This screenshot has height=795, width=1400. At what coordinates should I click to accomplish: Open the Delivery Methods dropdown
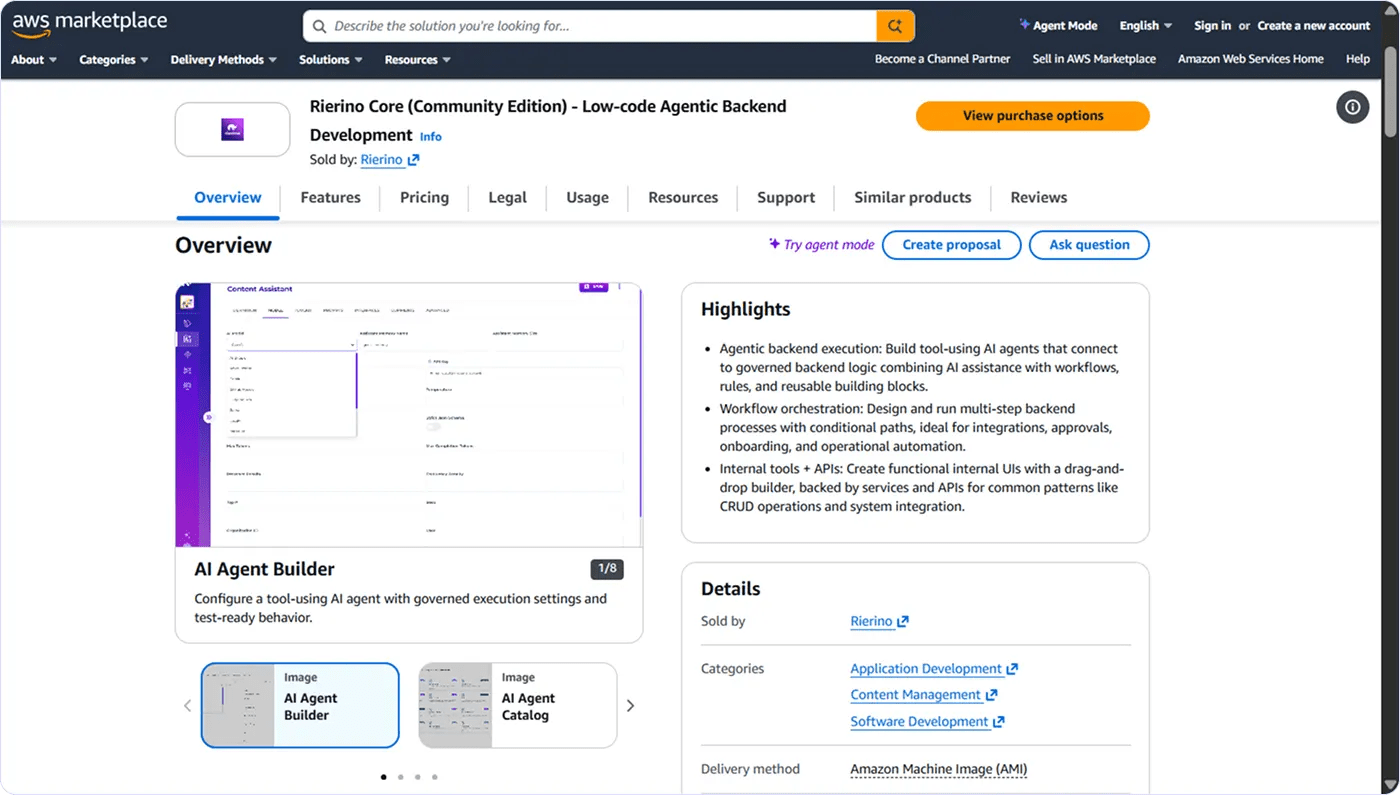coord(224,60)
